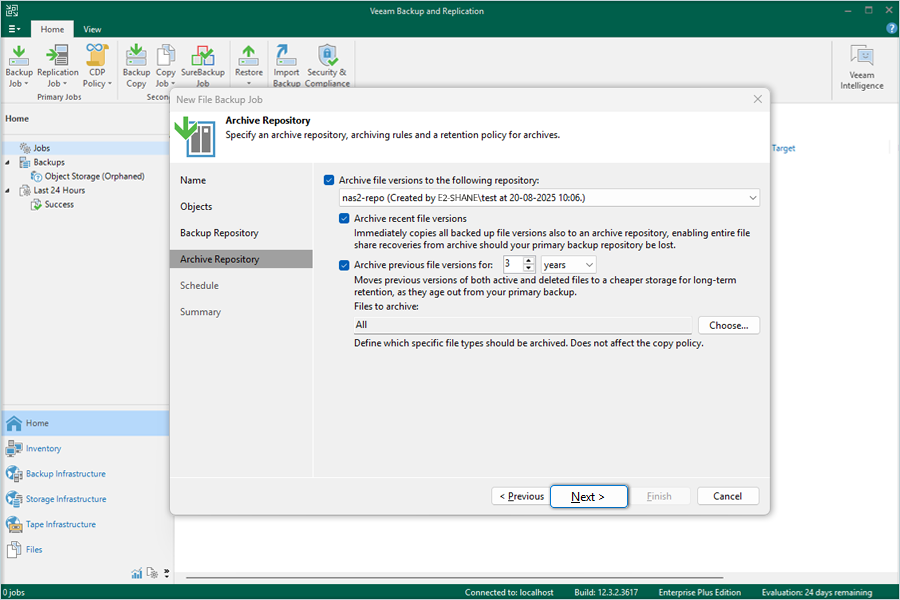
Task: Click 'Enterprise Plus Edition' in status bar
Action: point(700,593)
